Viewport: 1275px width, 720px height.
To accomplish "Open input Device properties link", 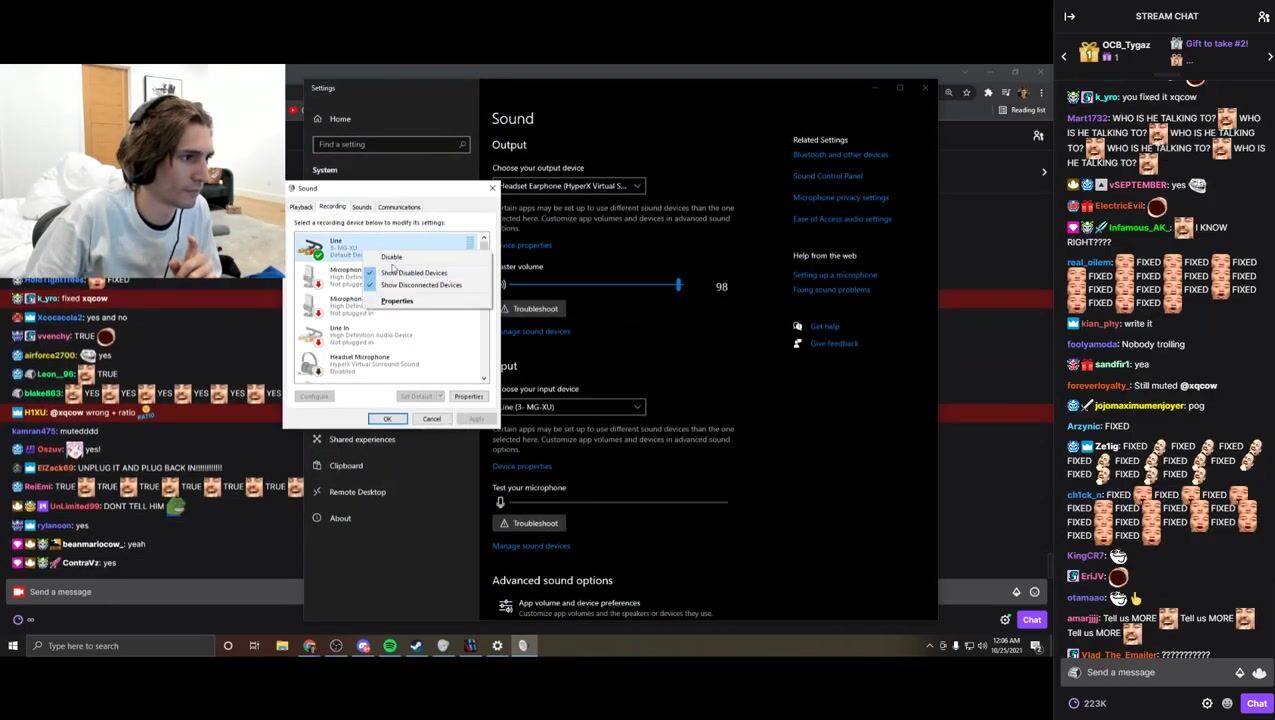I will coord(522,466).
